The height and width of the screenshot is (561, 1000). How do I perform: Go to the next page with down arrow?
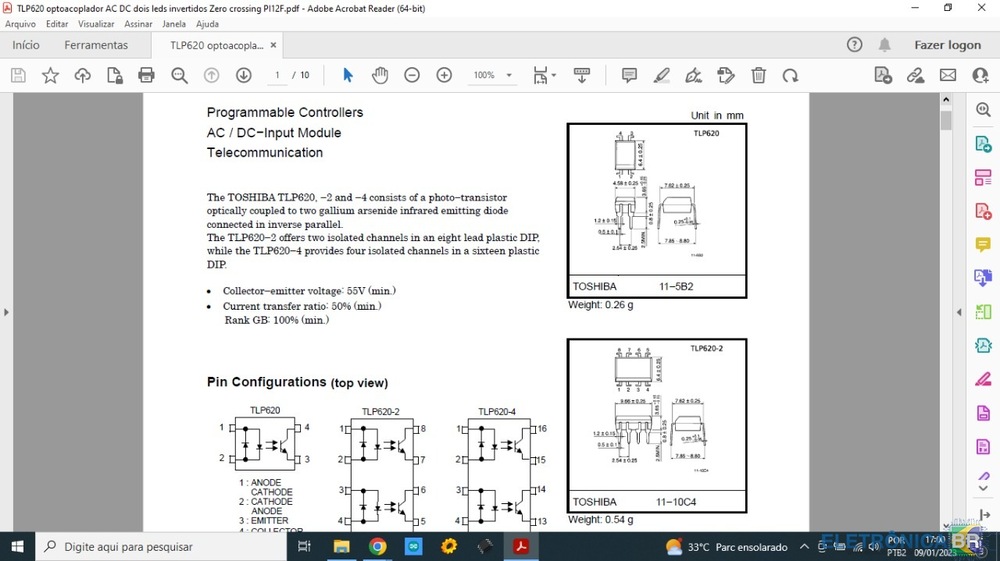(243, 75)
